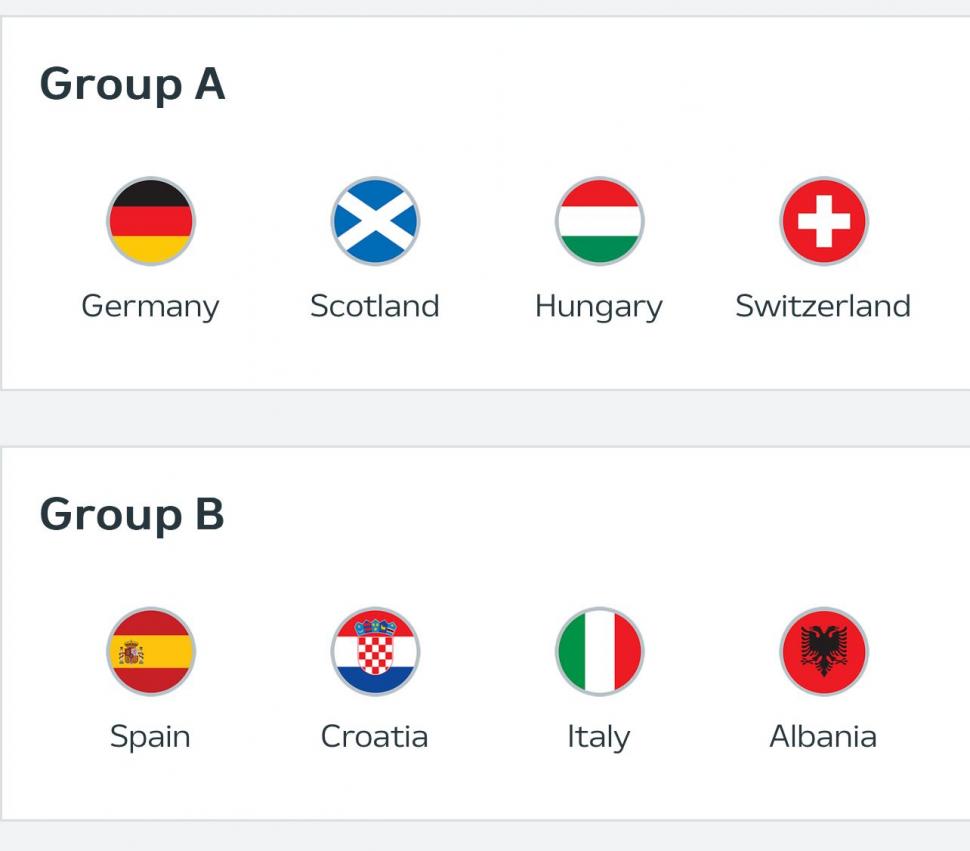Viewport: 970px width, 851px height.
Task: Click the Germany flag icon
Action: click(150, 222)
